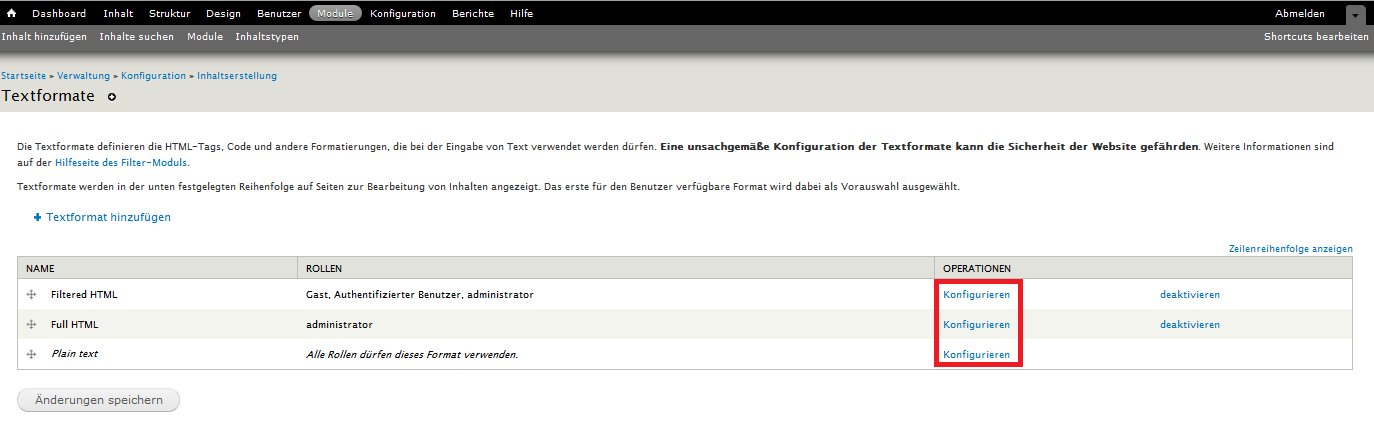Click the home icon in admin toolbar
This screenshot has width=1374, height=423.
(12, 14)
